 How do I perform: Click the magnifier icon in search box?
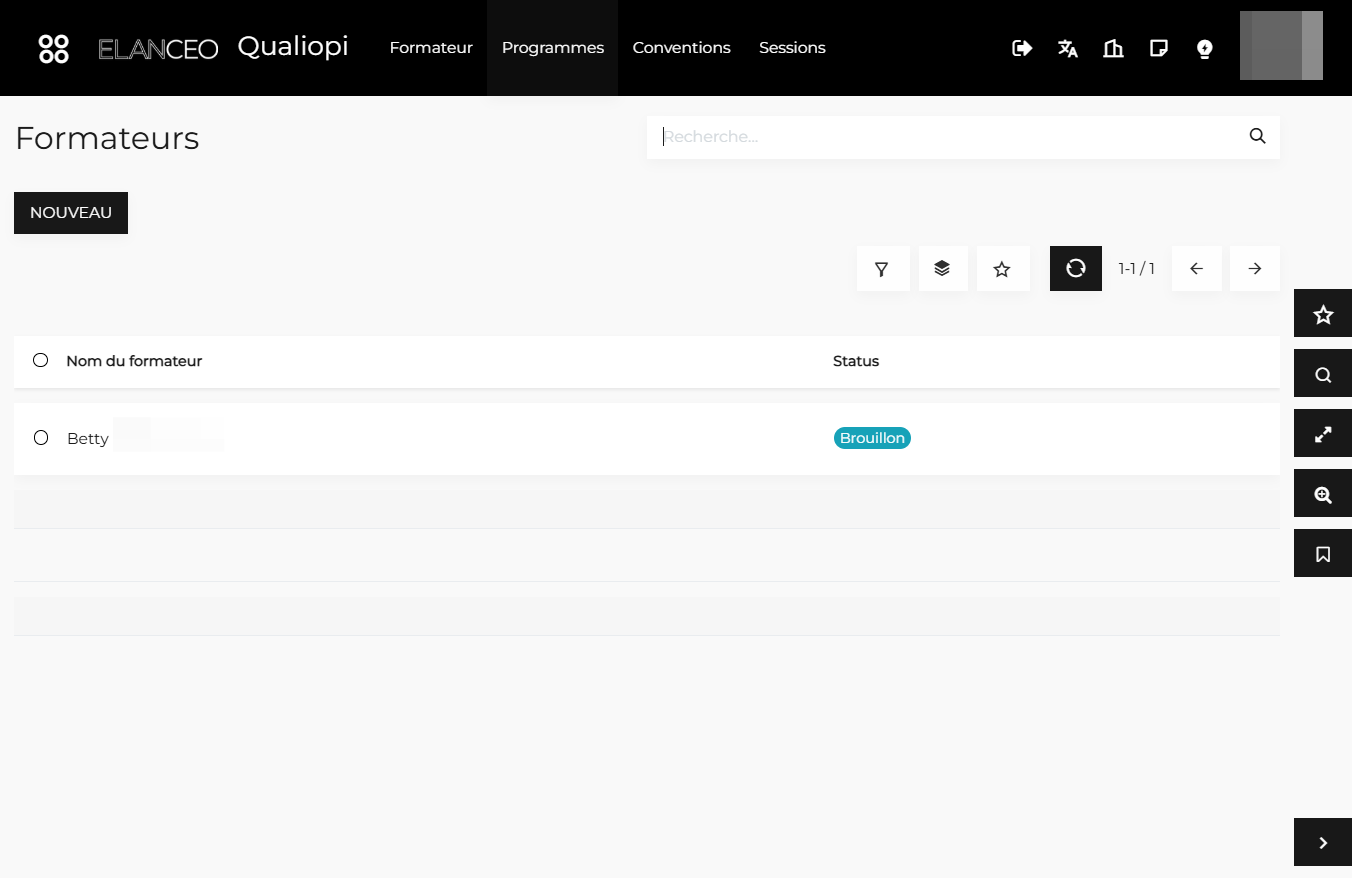tap(1258, 136)
